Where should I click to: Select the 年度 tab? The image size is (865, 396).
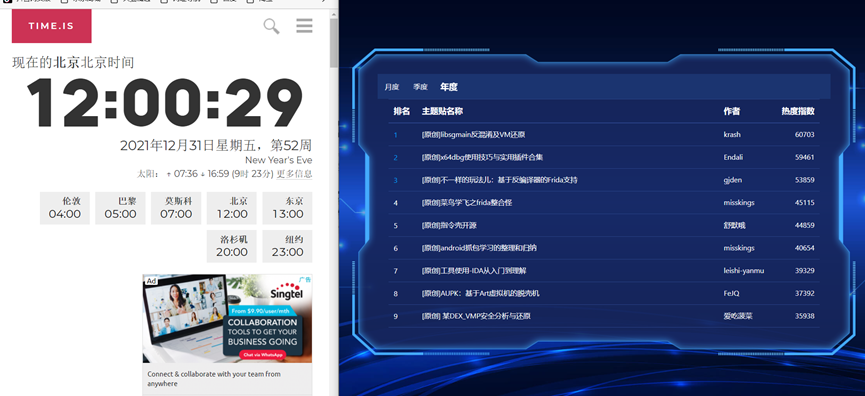[449, 87]
